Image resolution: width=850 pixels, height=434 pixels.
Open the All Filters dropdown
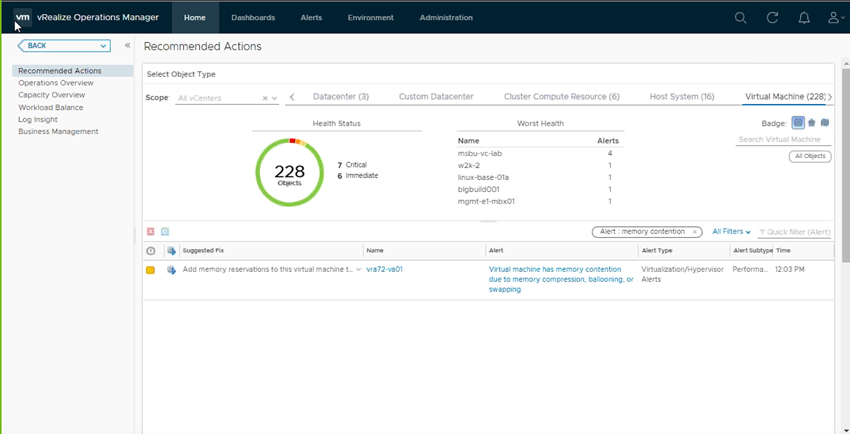pos(731,231)
